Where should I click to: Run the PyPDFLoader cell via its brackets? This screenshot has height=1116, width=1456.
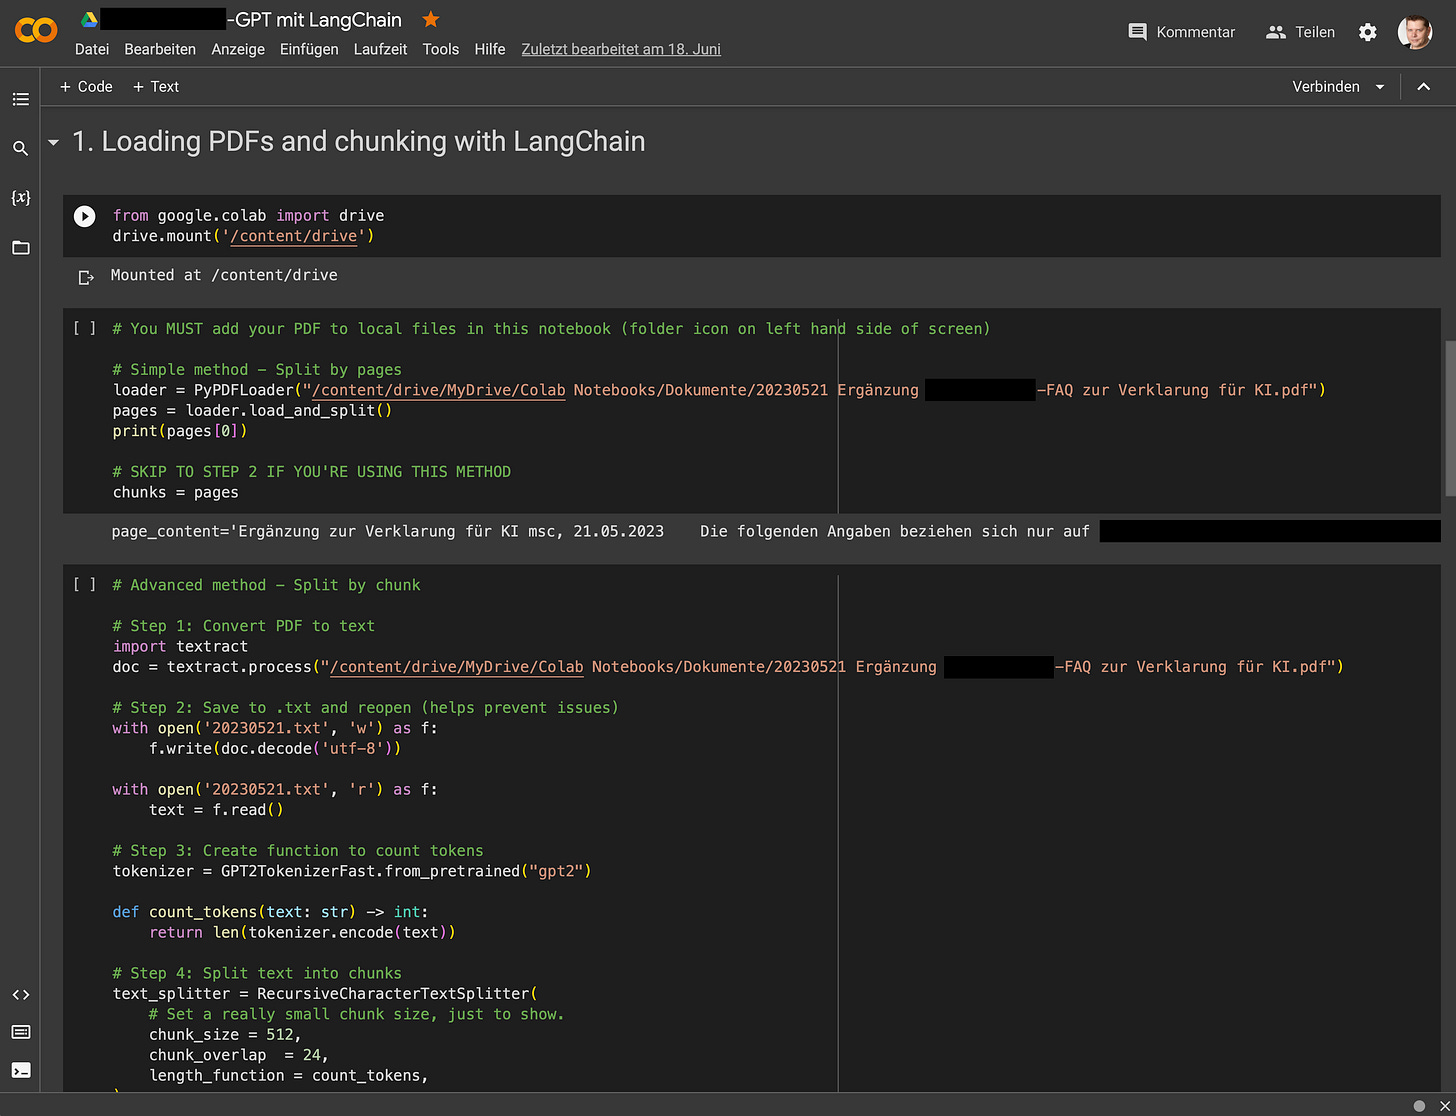pyautogui.click(x=85, y=328)
